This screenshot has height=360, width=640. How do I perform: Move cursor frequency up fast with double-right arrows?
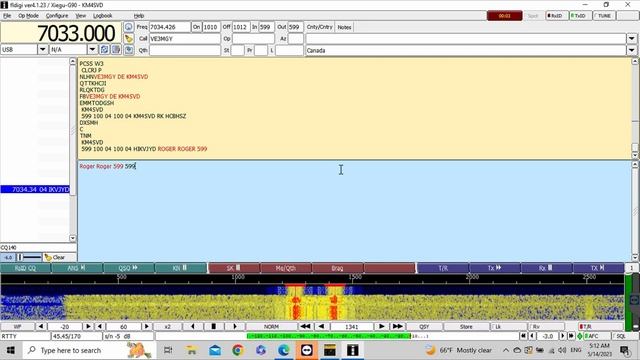tap(397, 327)
